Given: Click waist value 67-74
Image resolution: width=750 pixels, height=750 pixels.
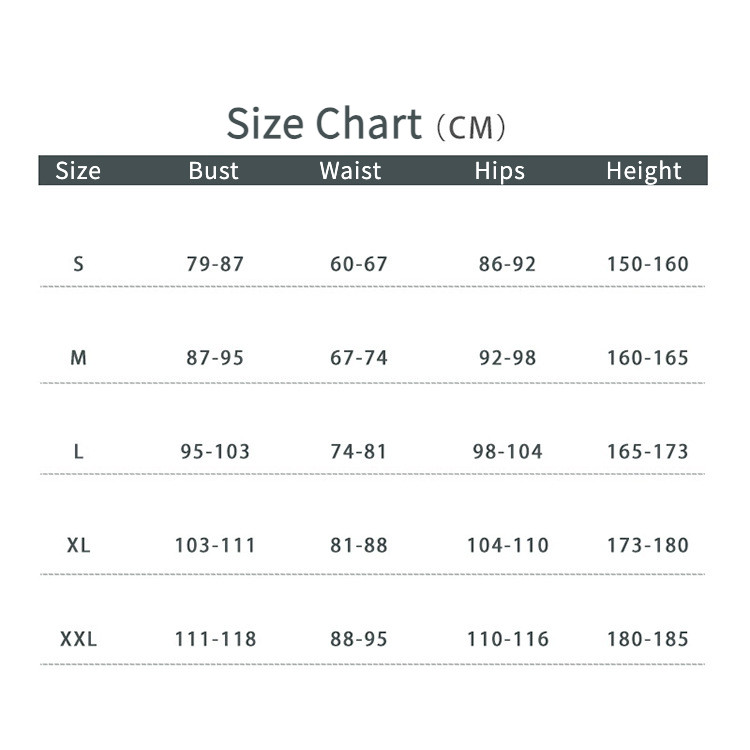Looking at the screenshot, I should point(358,358).
